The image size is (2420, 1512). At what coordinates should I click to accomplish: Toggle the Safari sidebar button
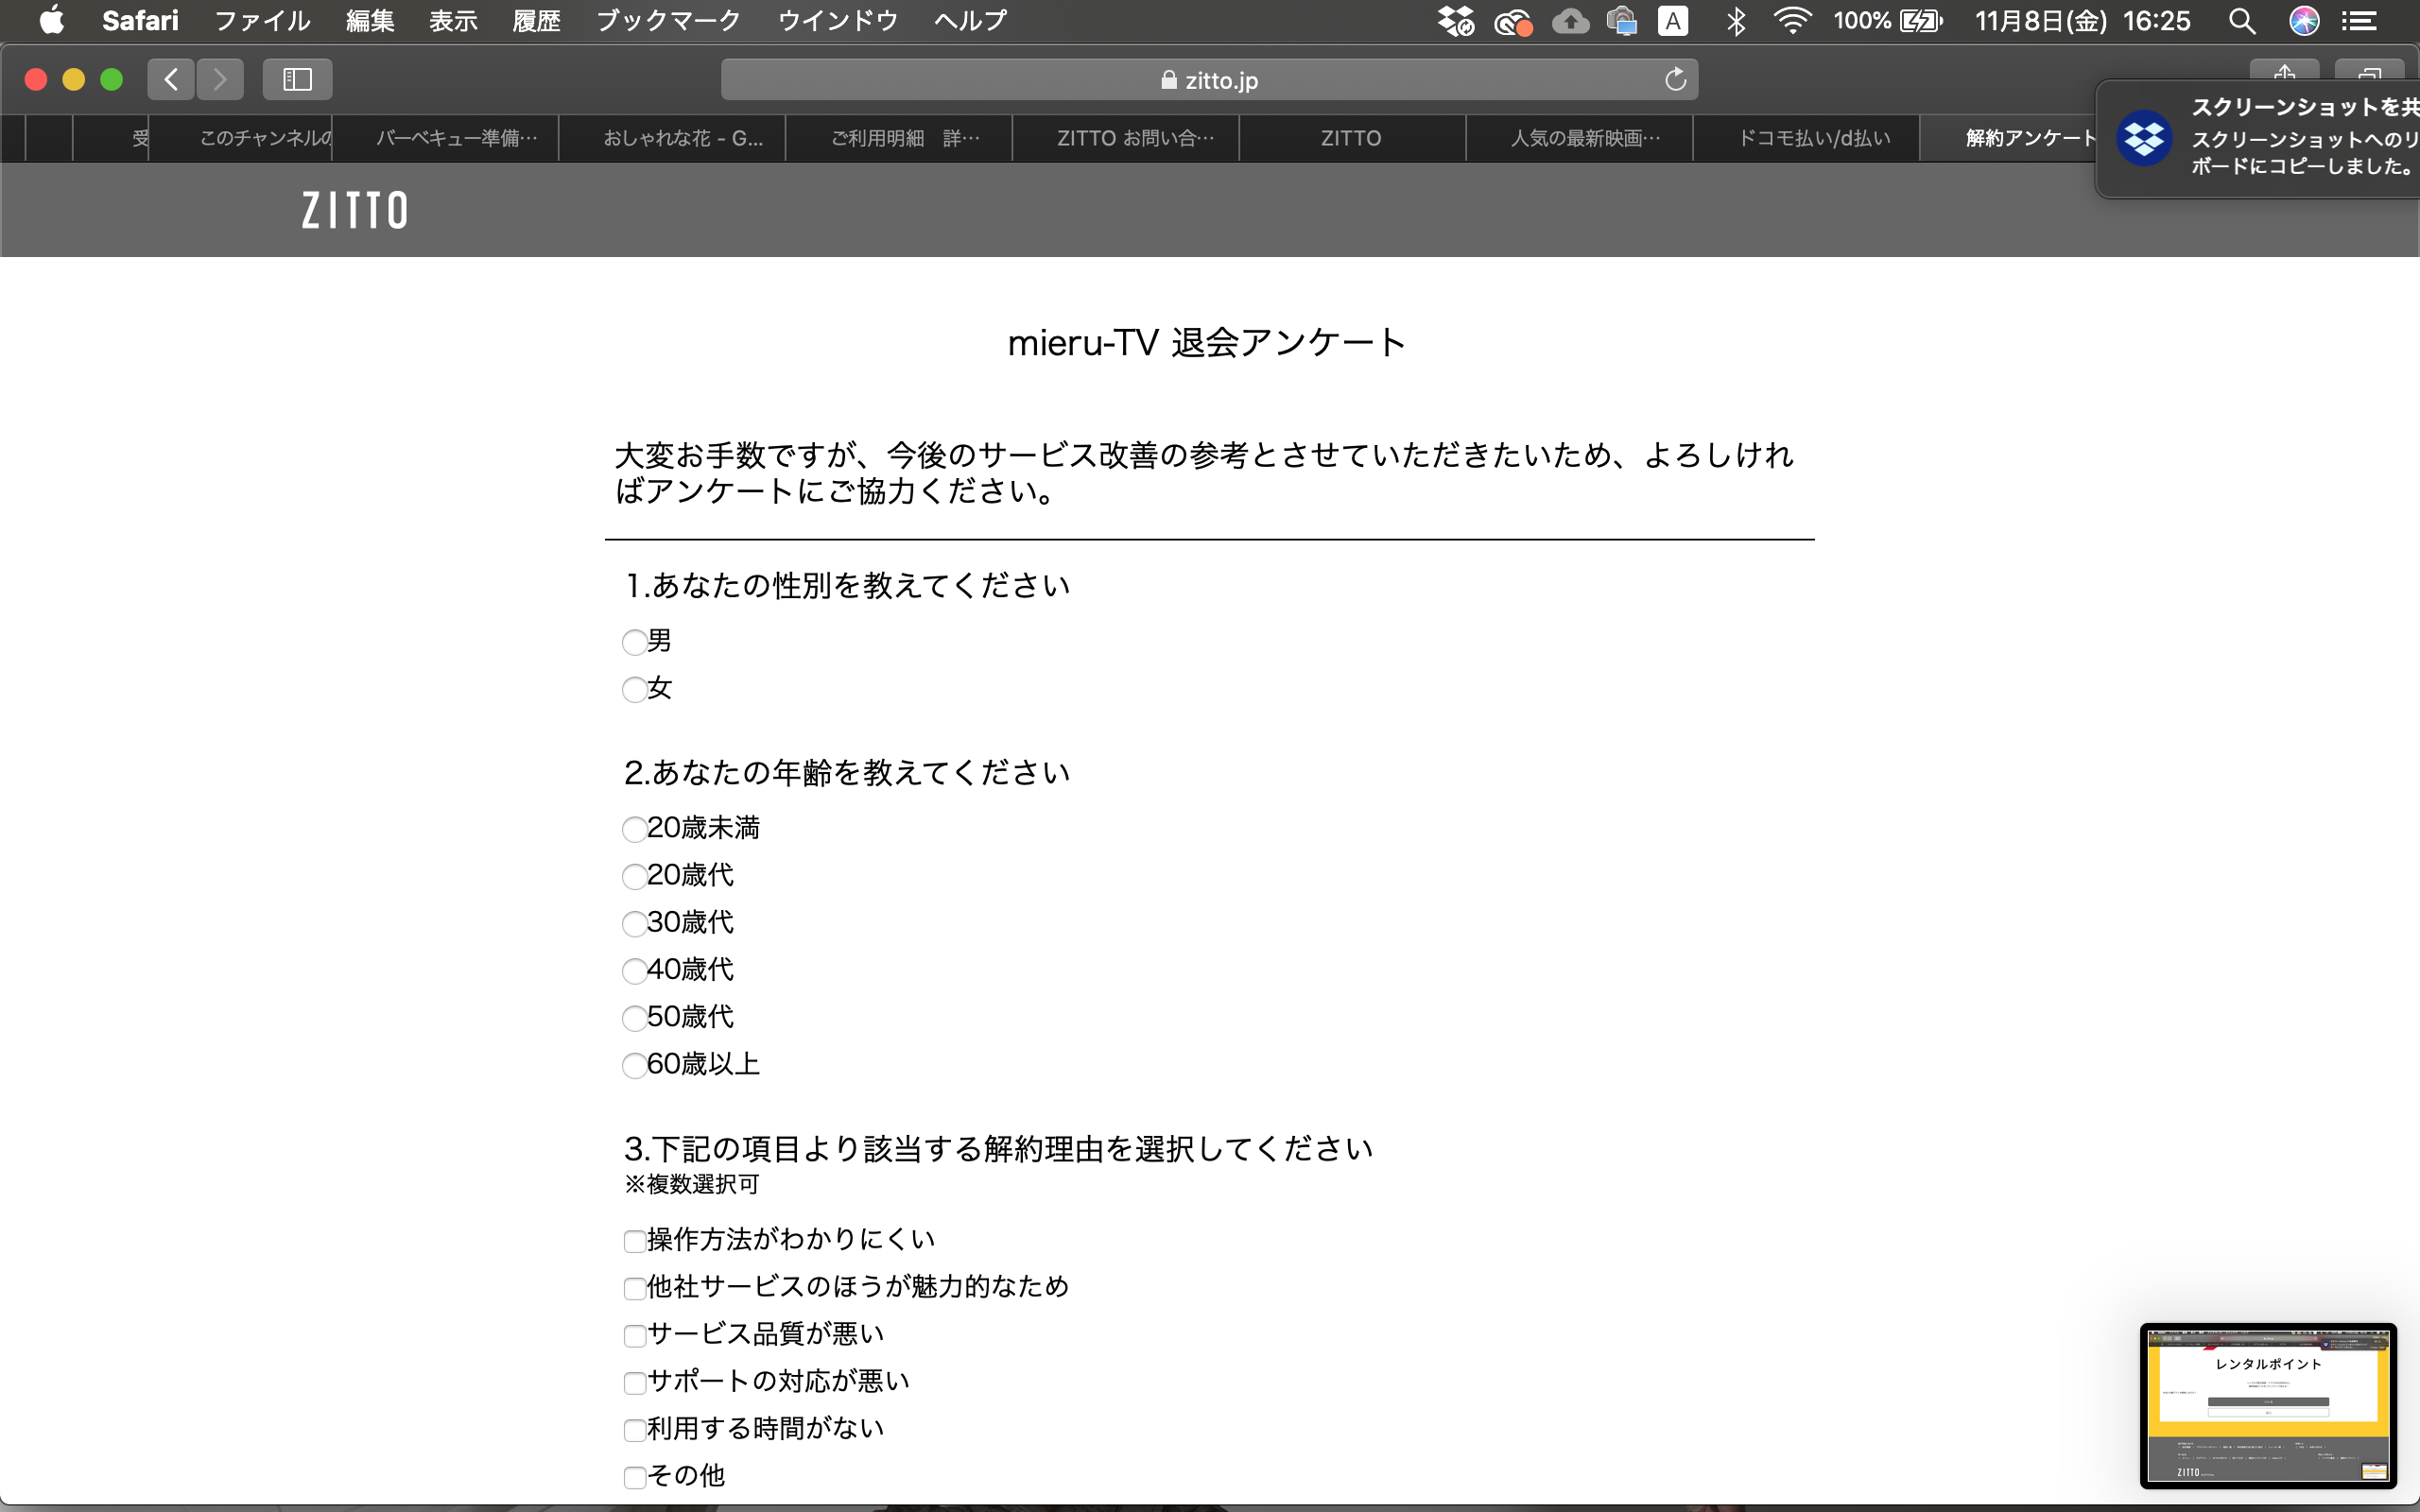click(x=297, y=79)
